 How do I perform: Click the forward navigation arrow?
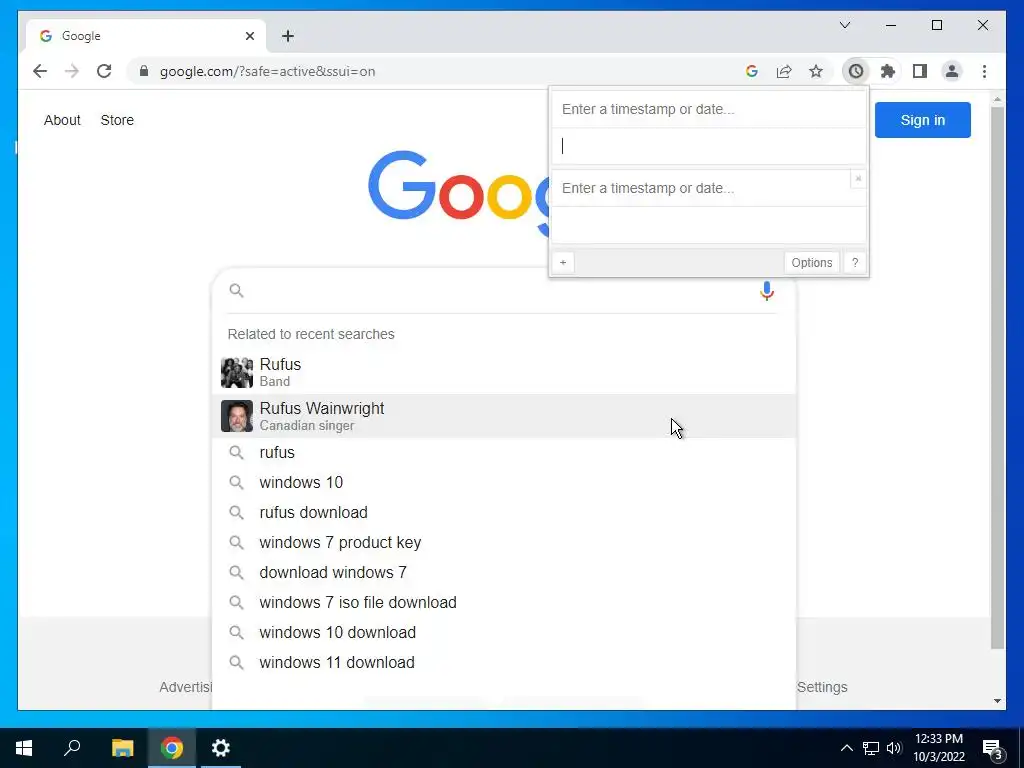72,71
